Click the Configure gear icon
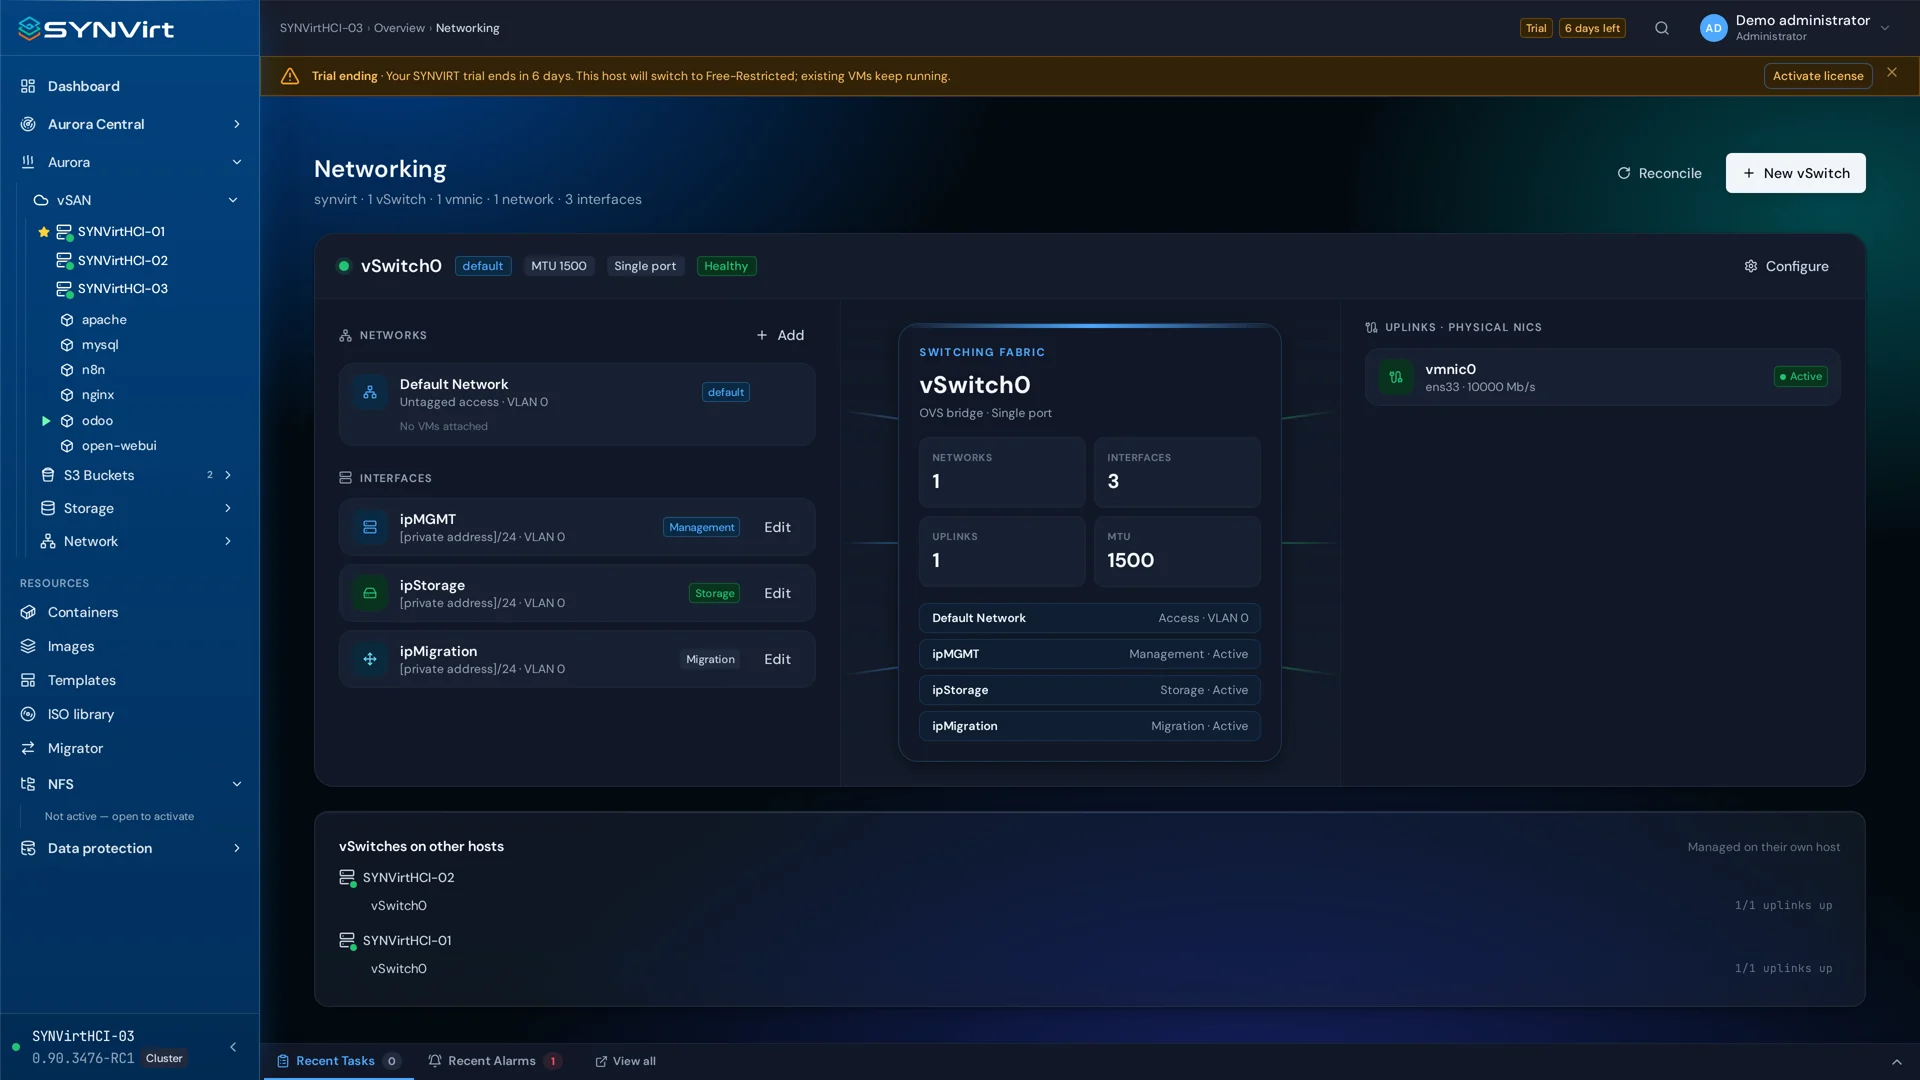This screenshot has width=1920, height=1080. (1751, 266)
